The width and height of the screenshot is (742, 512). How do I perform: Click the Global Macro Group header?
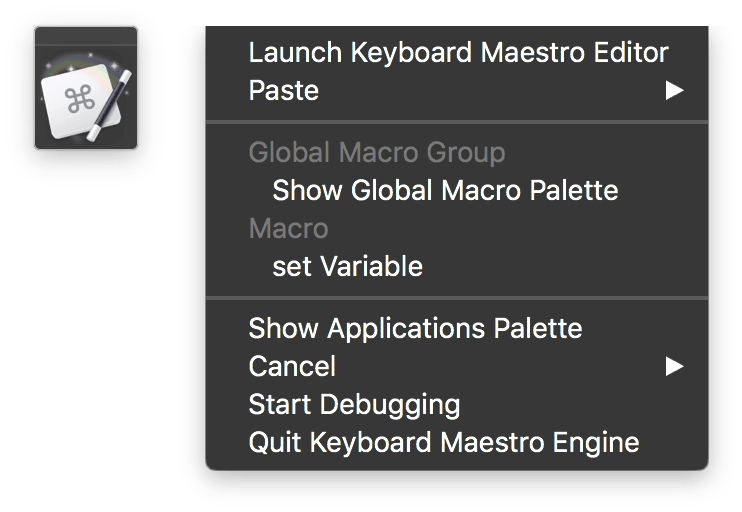click(376, 152)
